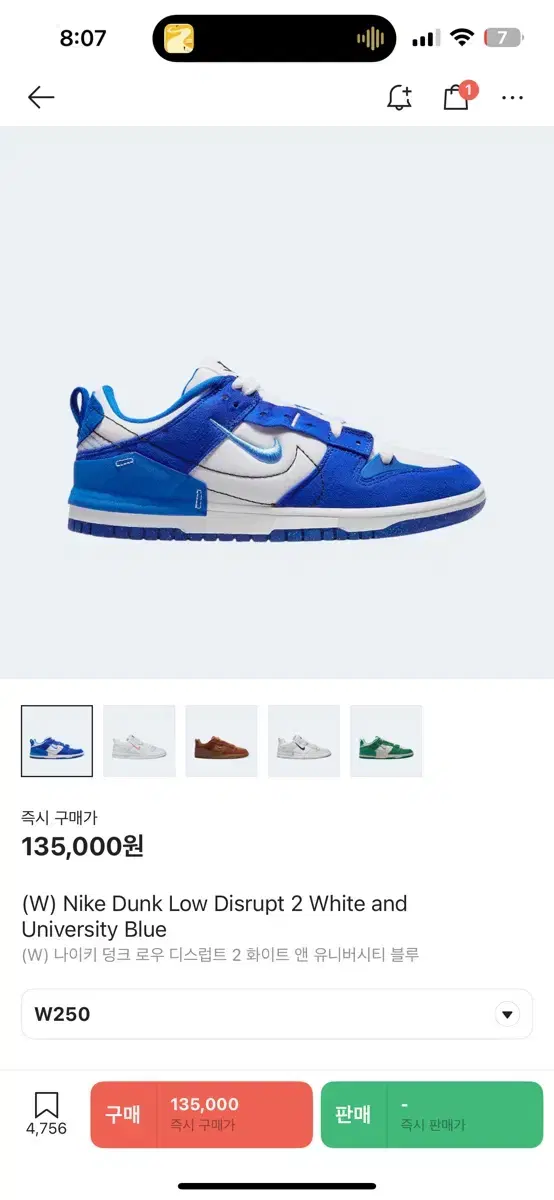Image resolution: width=554 pixels, height=1200 pixels.
Task: Select the green shoe thumbnail
Action: click(x=386, y=741)
